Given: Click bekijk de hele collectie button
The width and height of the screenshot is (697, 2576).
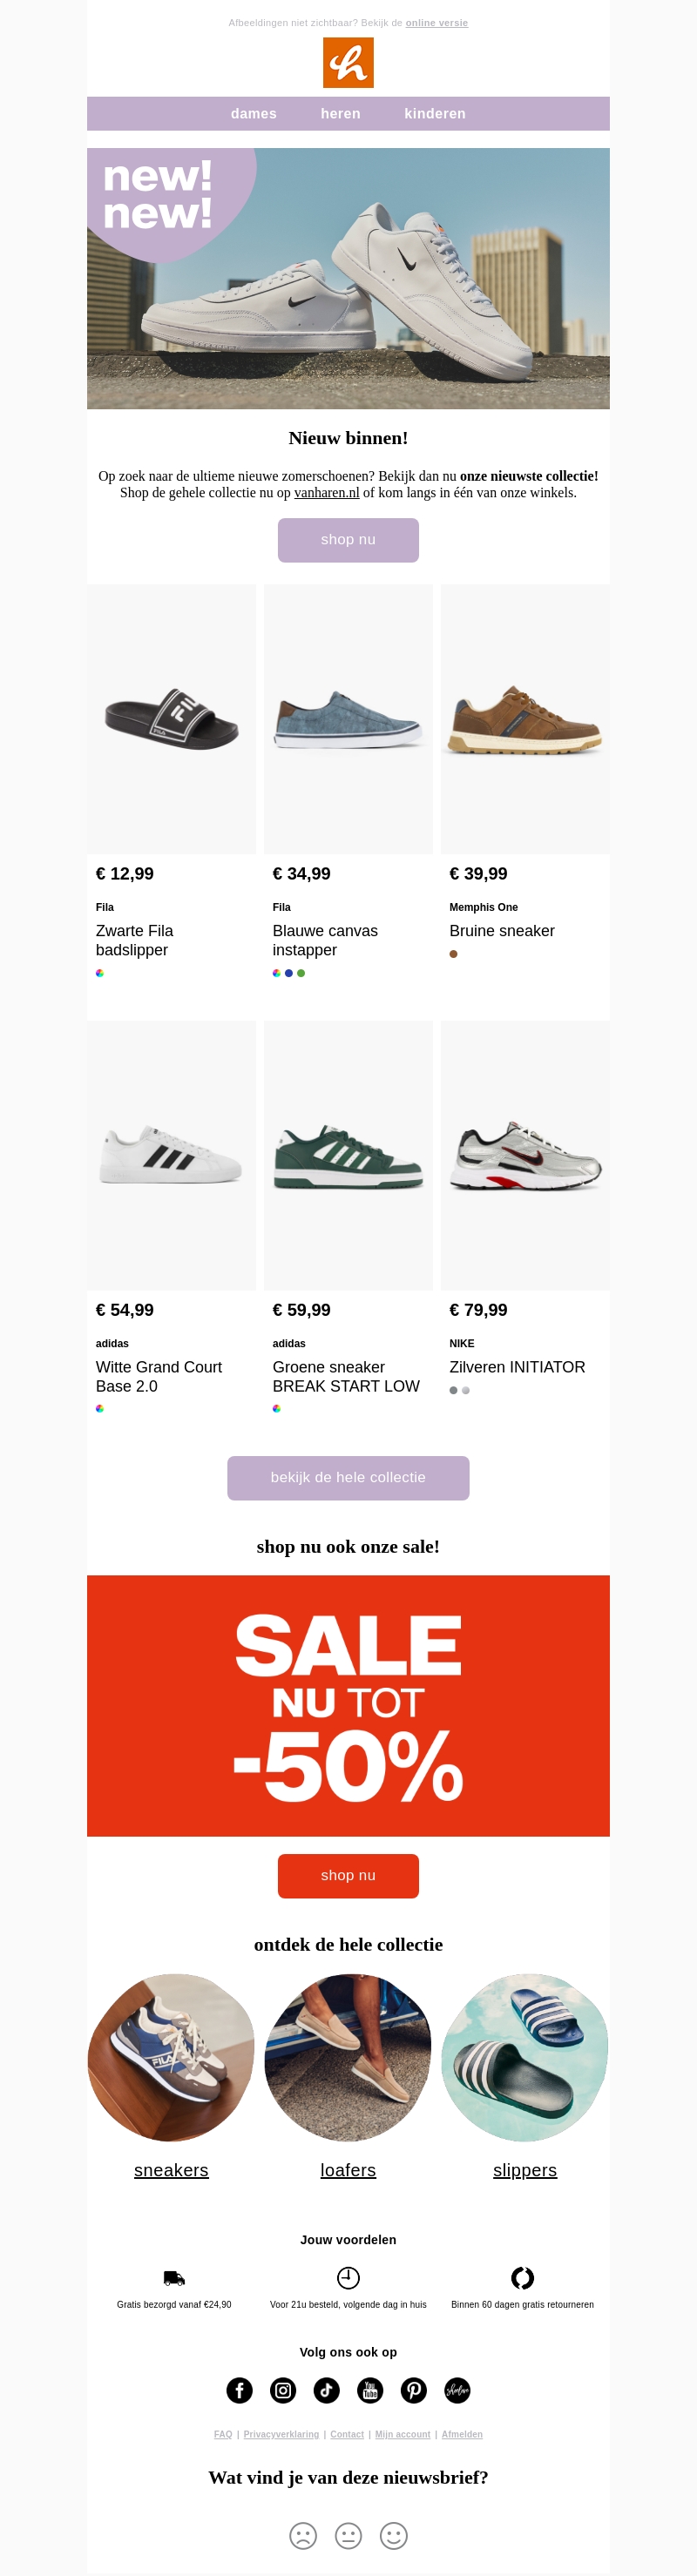Looking at the screenshot, I should [348, 1477].
